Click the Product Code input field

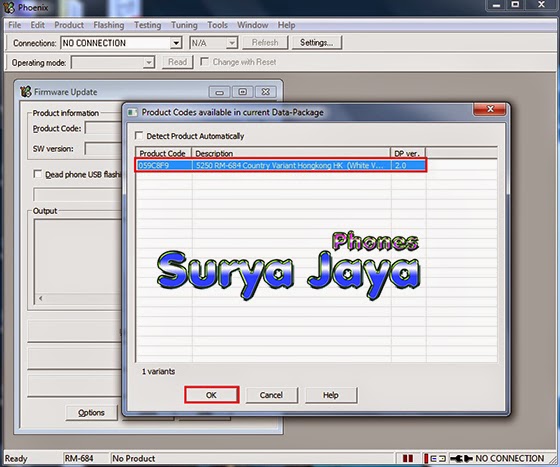pyautogui.click(x=103, y=129)
